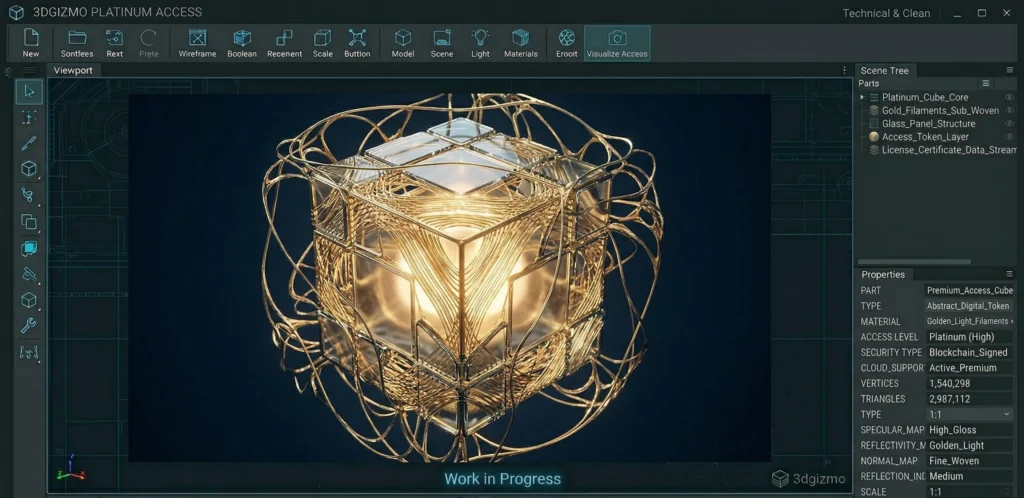Click the New file button

pos(31,42)
